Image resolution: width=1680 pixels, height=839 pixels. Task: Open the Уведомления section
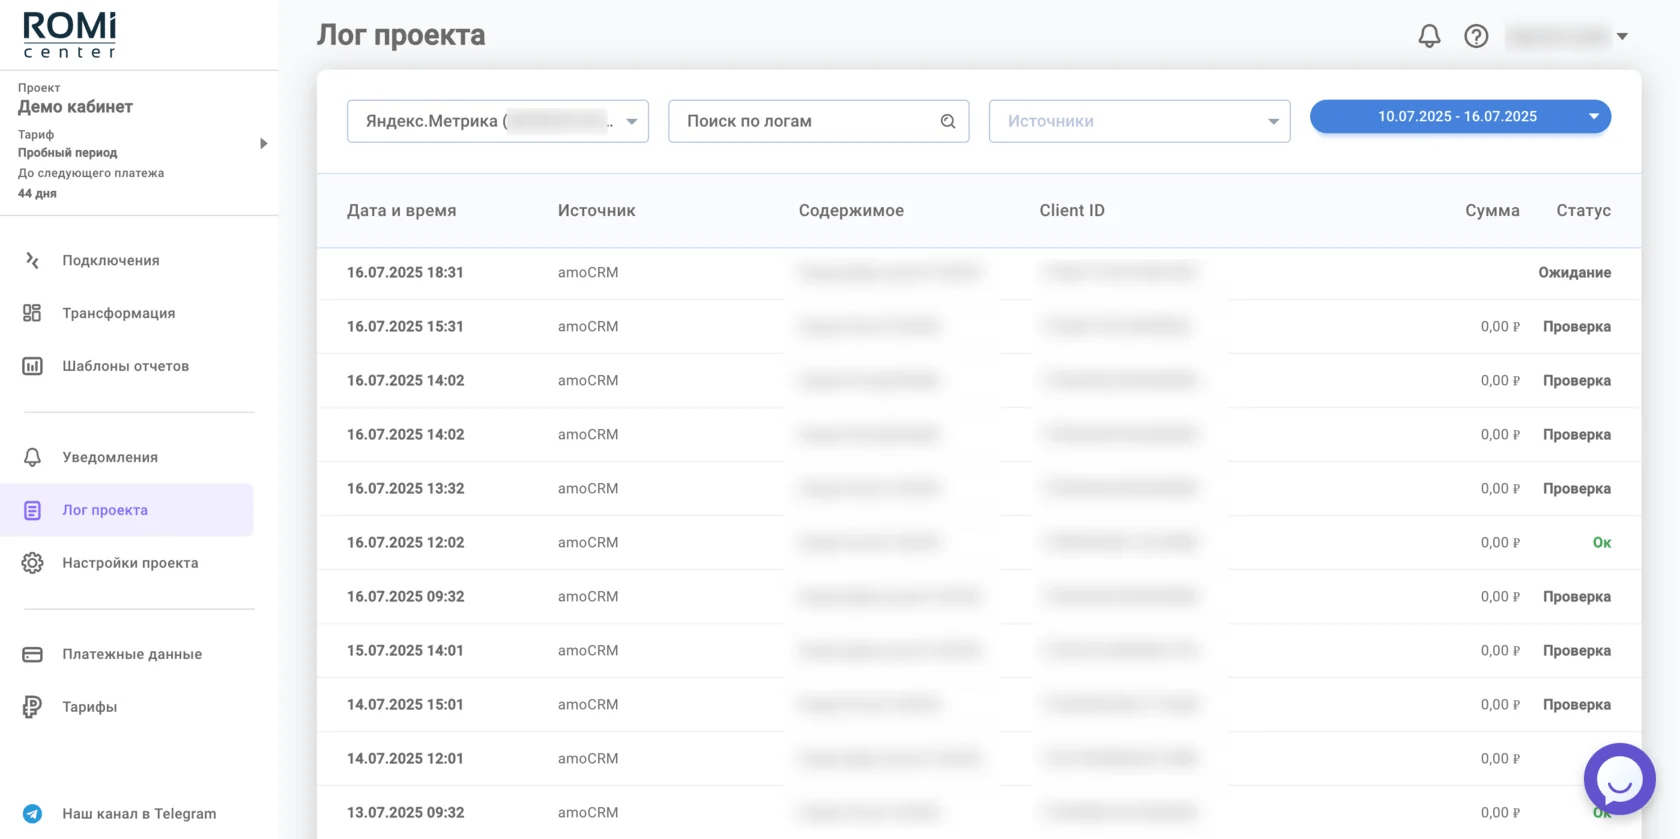tap(110, 457)
